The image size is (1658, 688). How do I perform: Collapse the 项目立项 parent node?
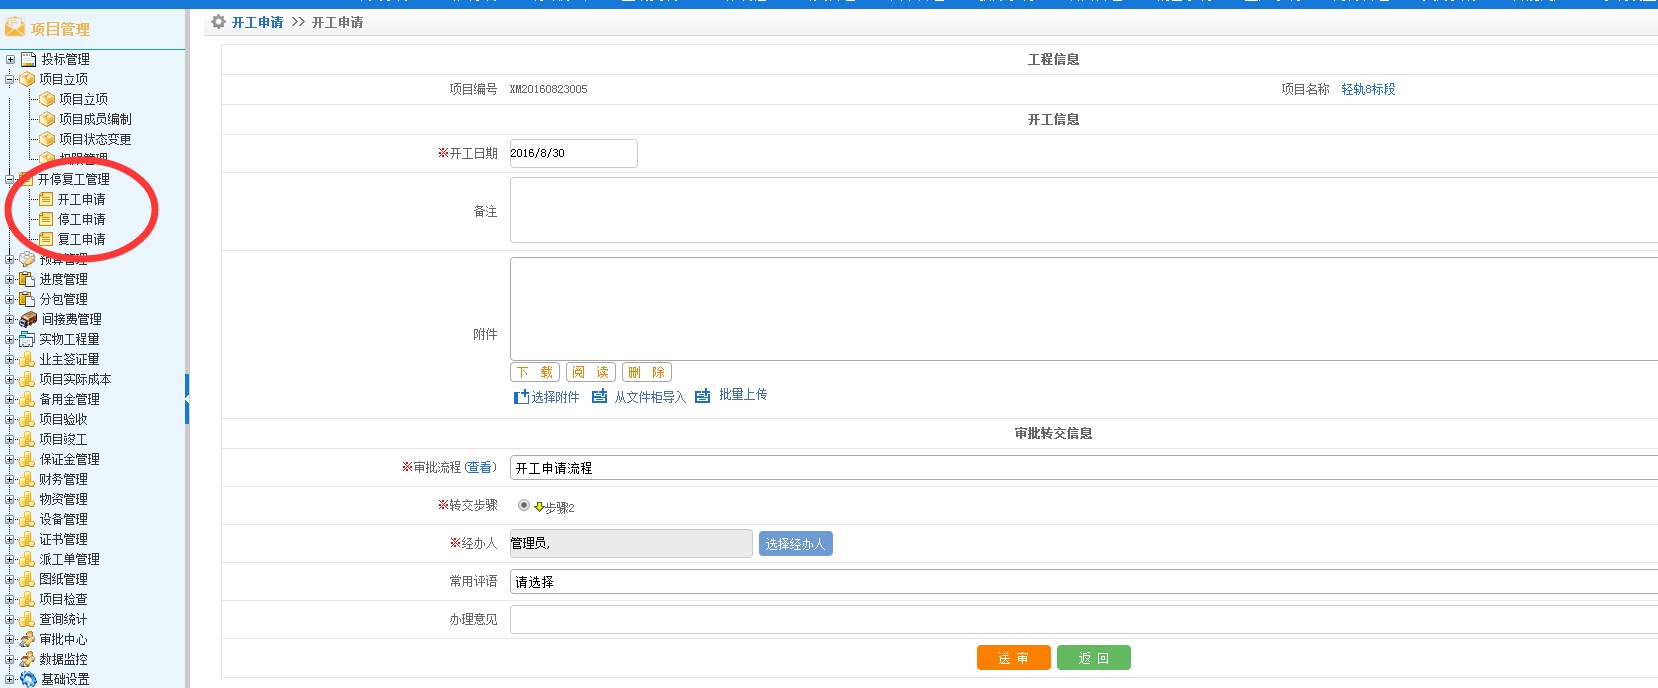coord(10,79)
